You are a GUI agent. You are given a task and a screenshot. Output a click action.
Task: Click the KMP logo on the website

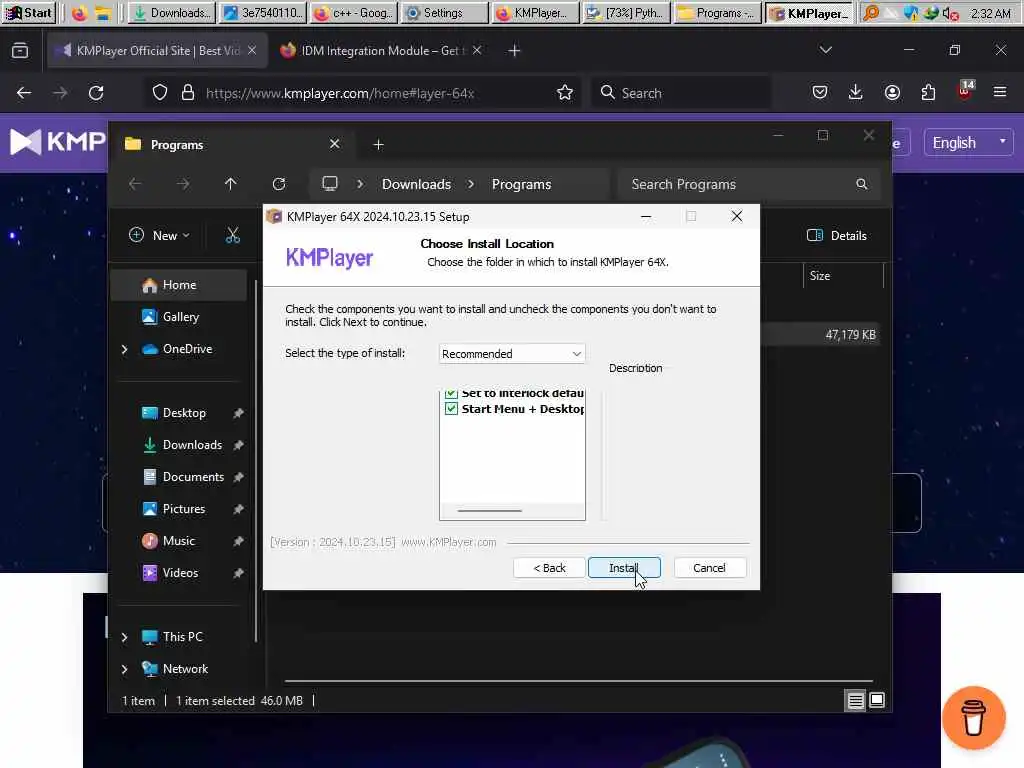click(57, 142)
